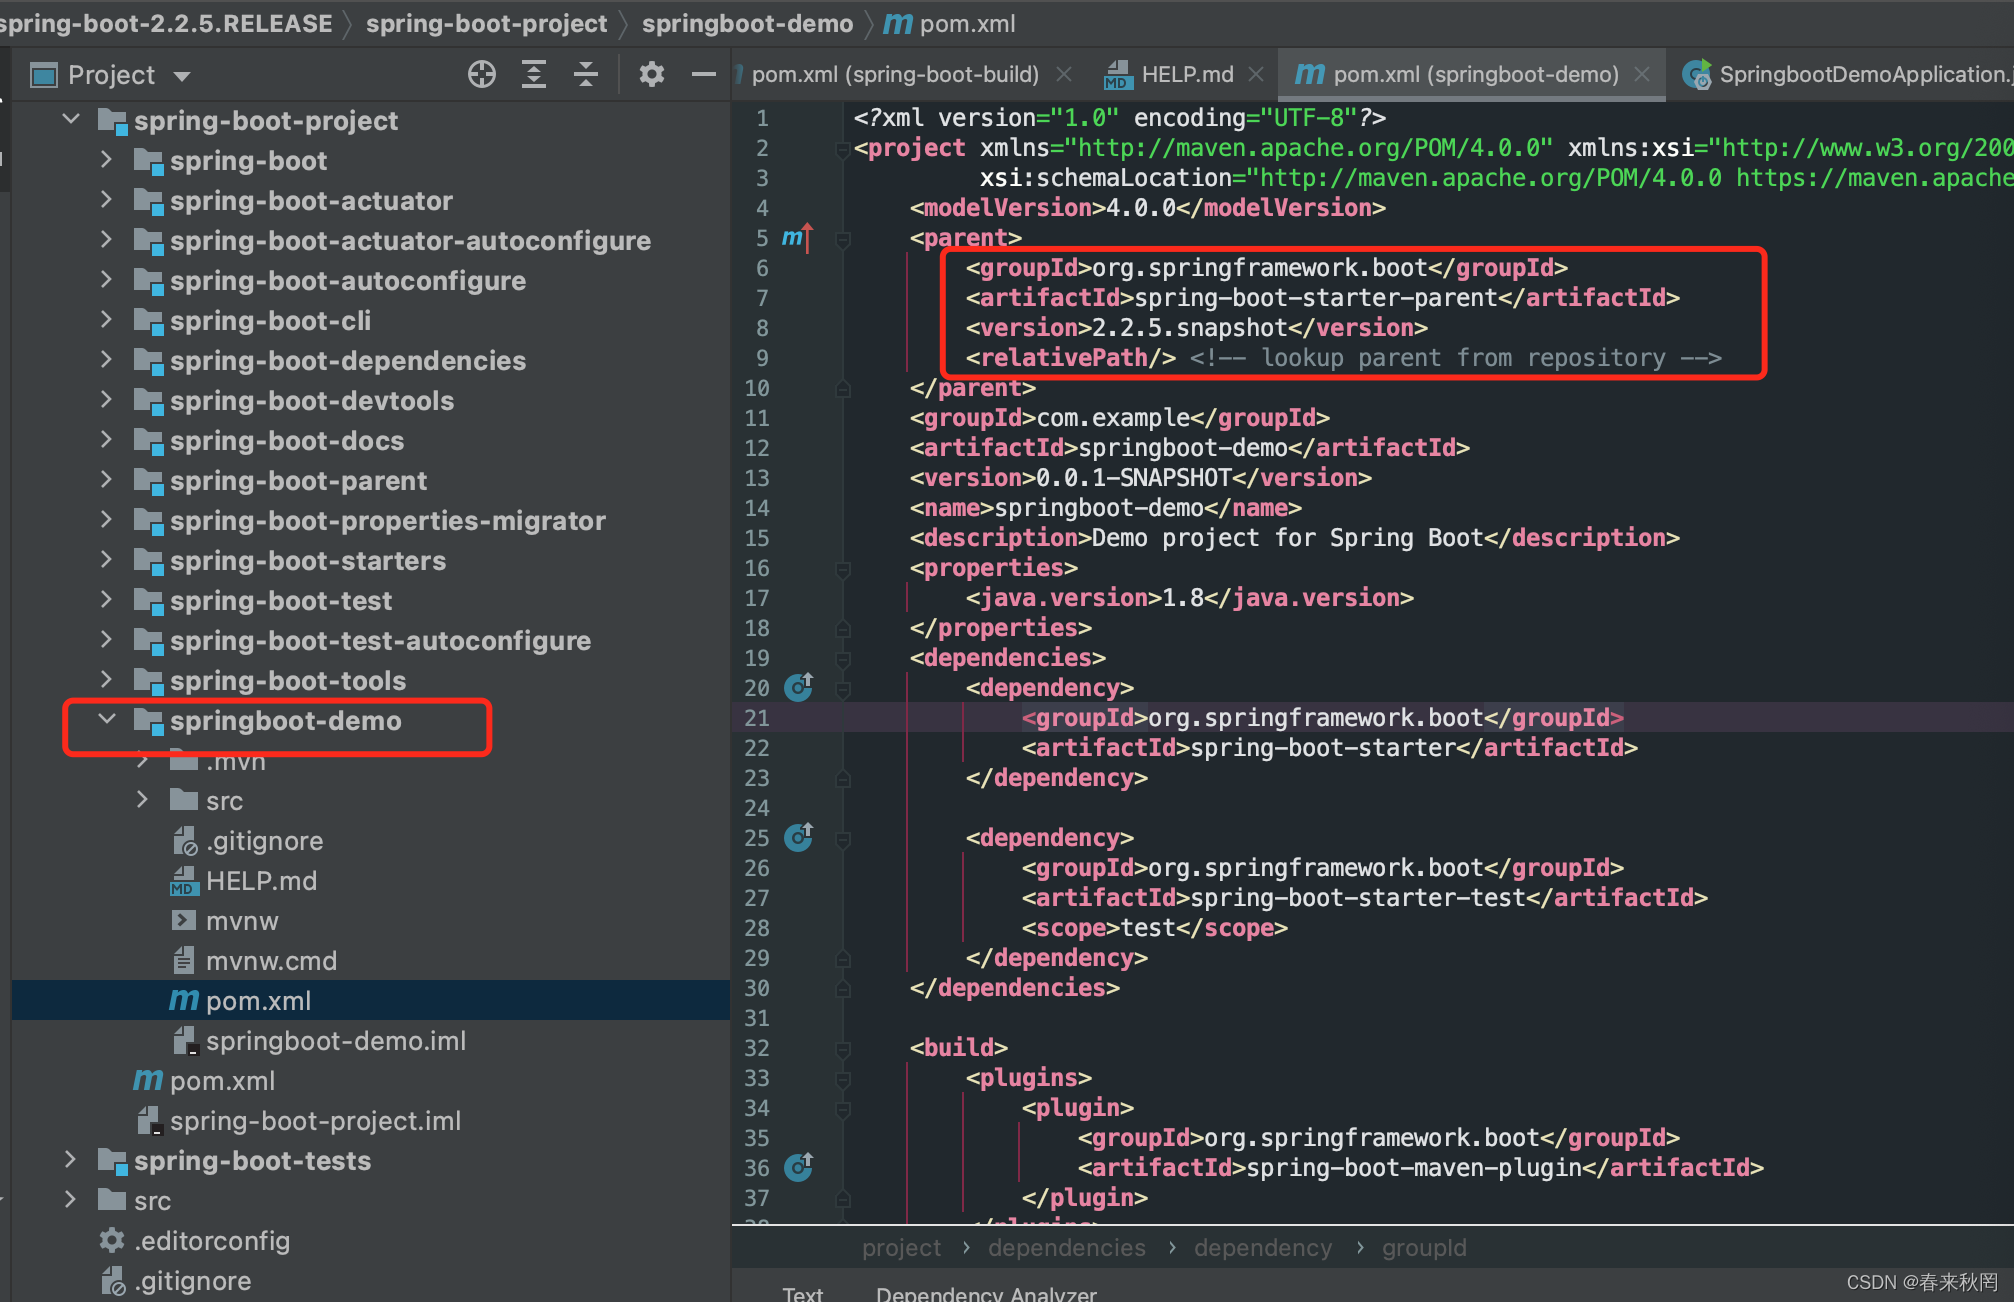Click the Maven parent gutter icon on line 5
2014x1302 pixels.
pos(798,238)
